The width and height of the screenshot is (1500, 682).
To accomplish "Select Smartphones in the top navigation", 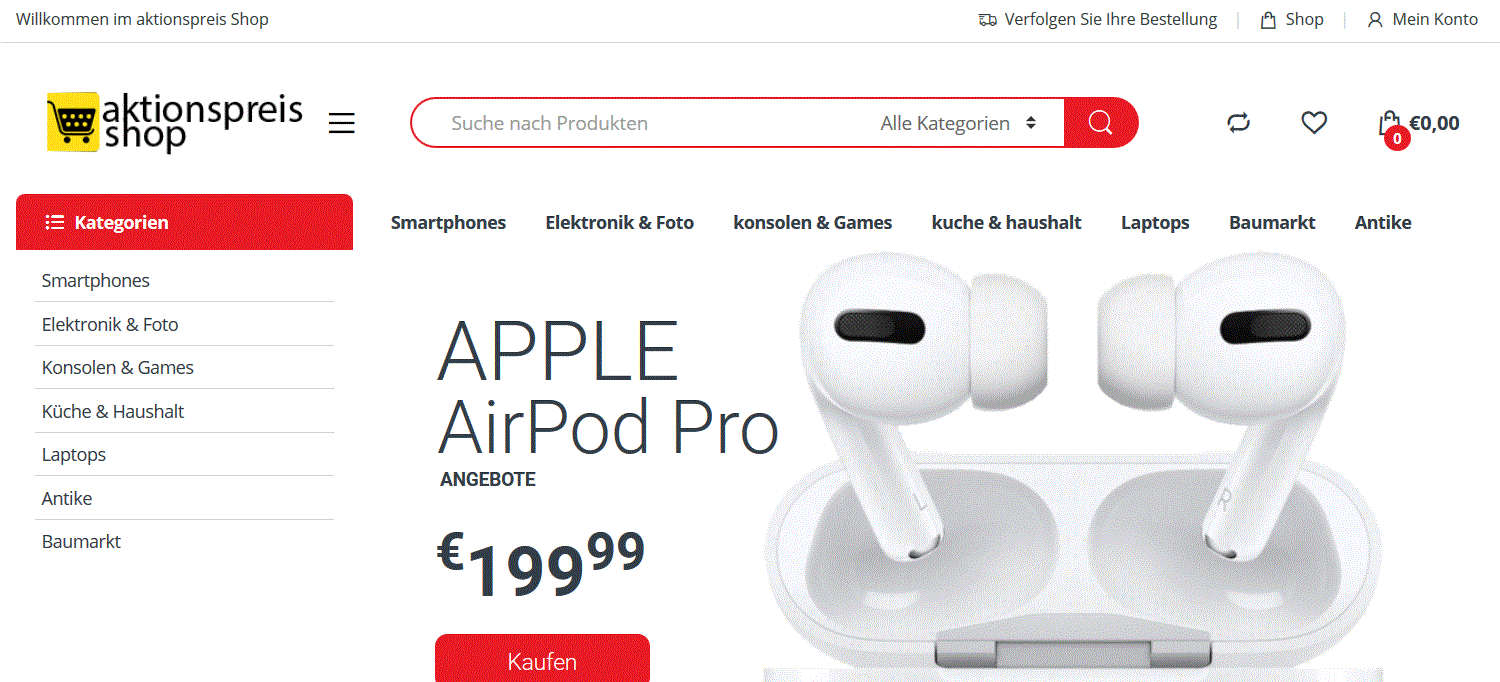I will (x=448, y=222).
